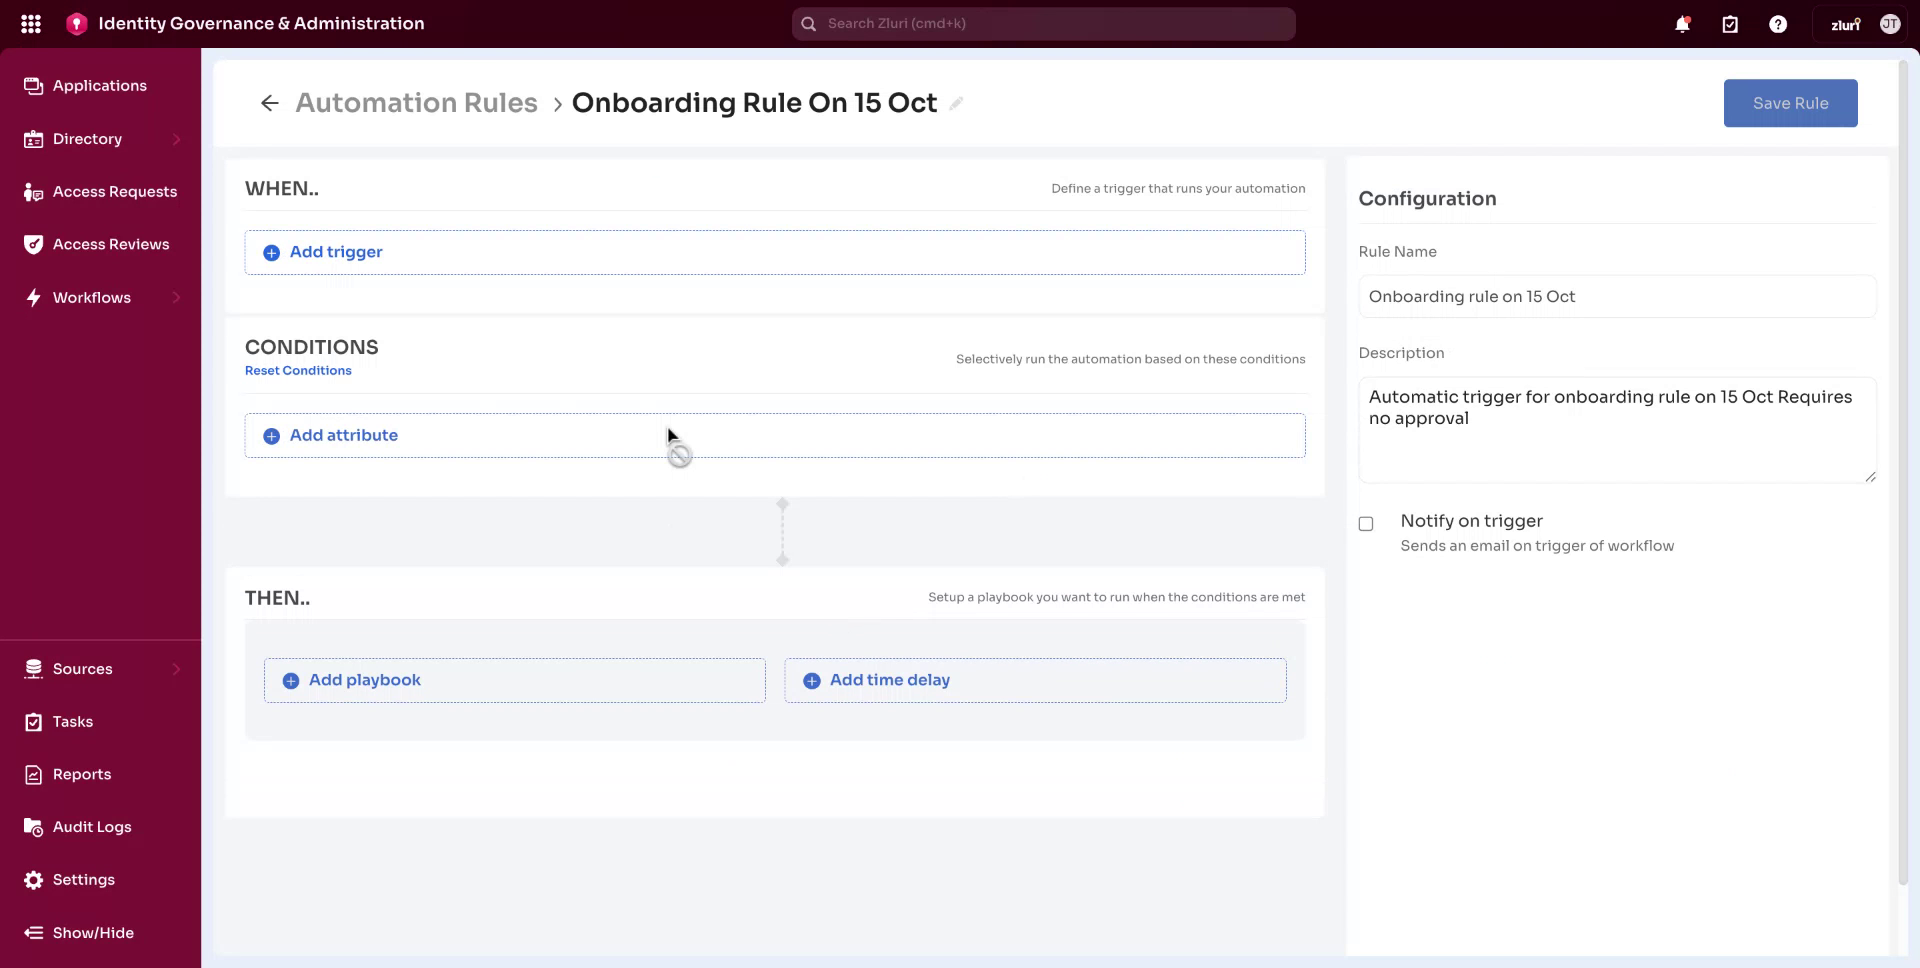The height and width of the screenshot is (968, 1920).
Task: Click the edit pencil next to rule title
Action: click(x=957, y=103)
